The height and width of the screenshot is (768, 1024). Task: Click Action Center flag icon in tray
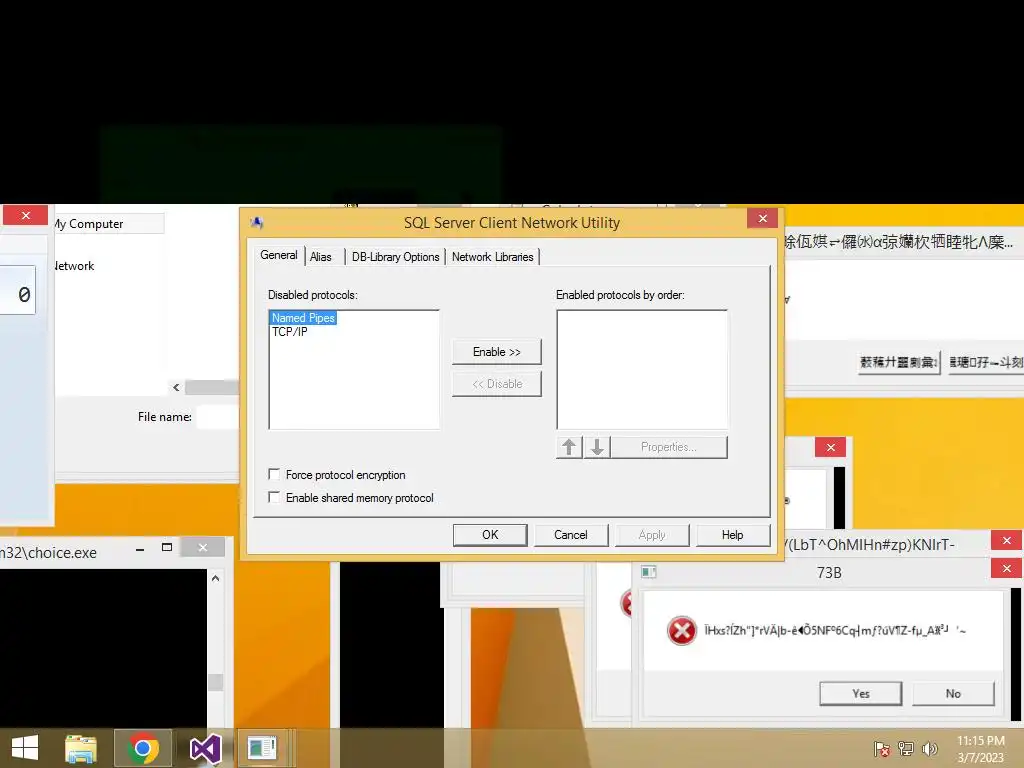[882, 749]
